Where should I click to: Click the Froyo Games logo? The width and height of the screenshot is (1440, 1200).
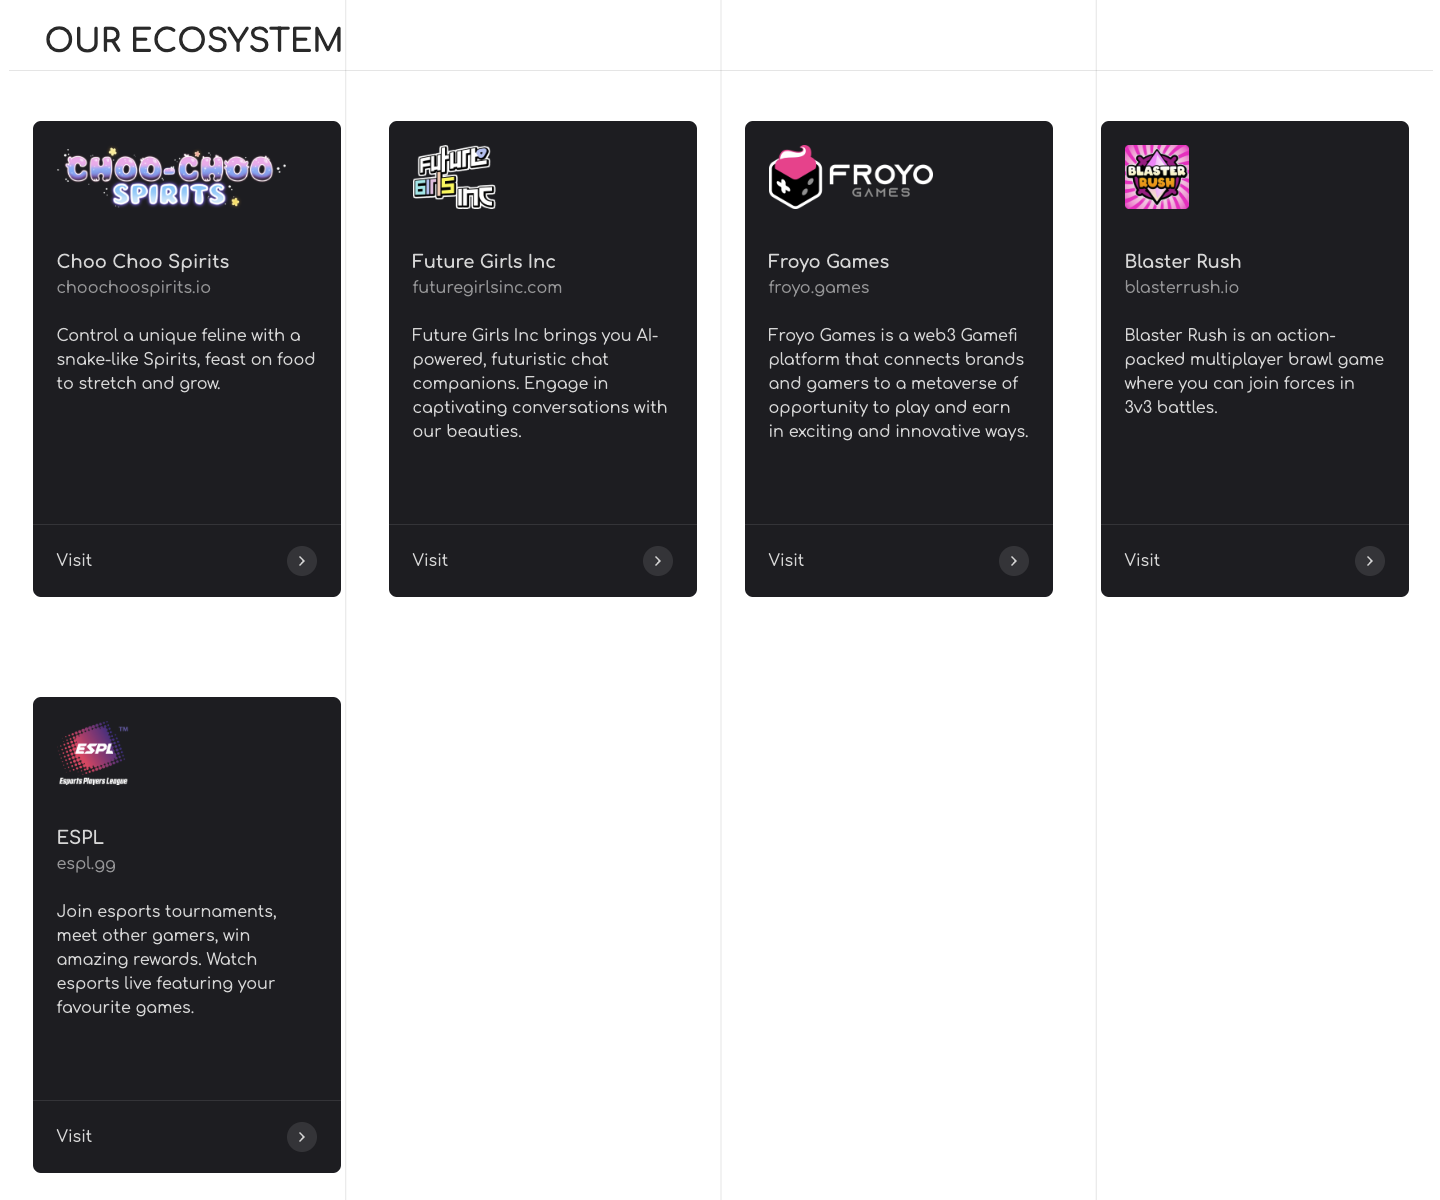851,177
